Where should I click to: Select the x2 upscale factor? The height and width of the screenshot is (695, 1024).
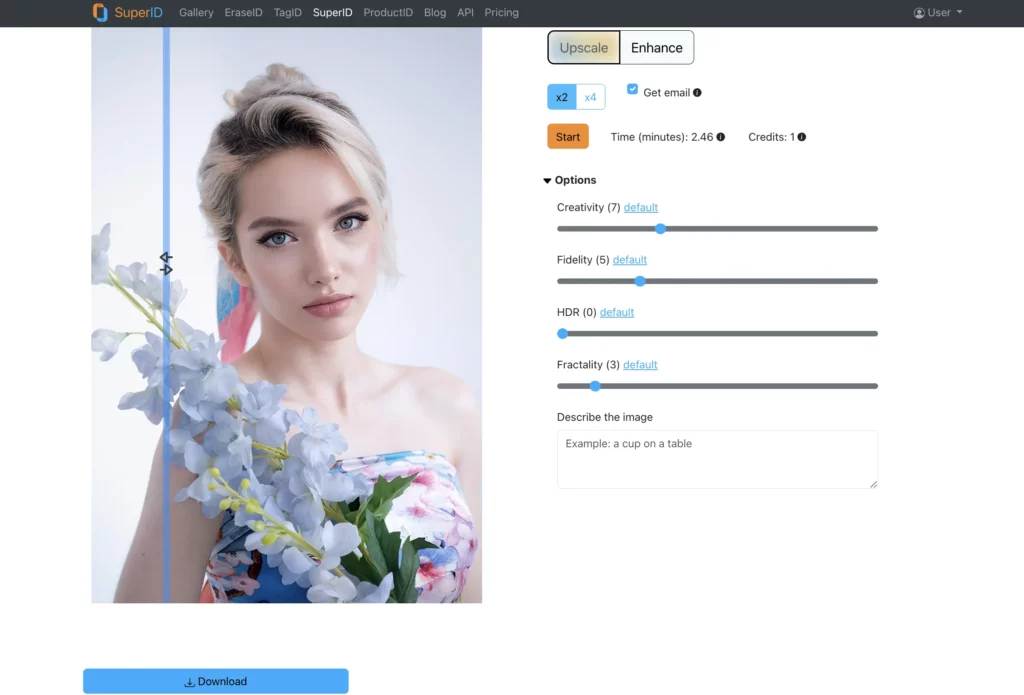tap(561, 96)
